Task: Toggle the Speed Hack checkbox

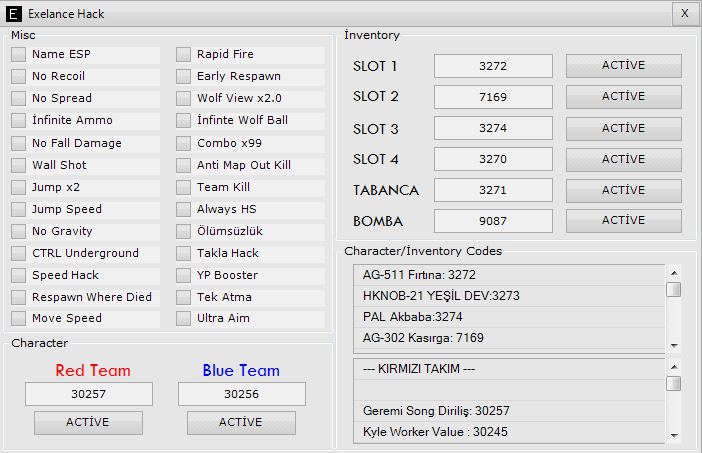Action: [x=18, y=275]
